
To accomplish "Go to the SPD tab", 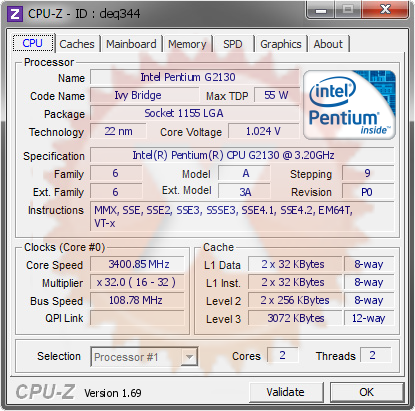I will (x=233, y=44).
